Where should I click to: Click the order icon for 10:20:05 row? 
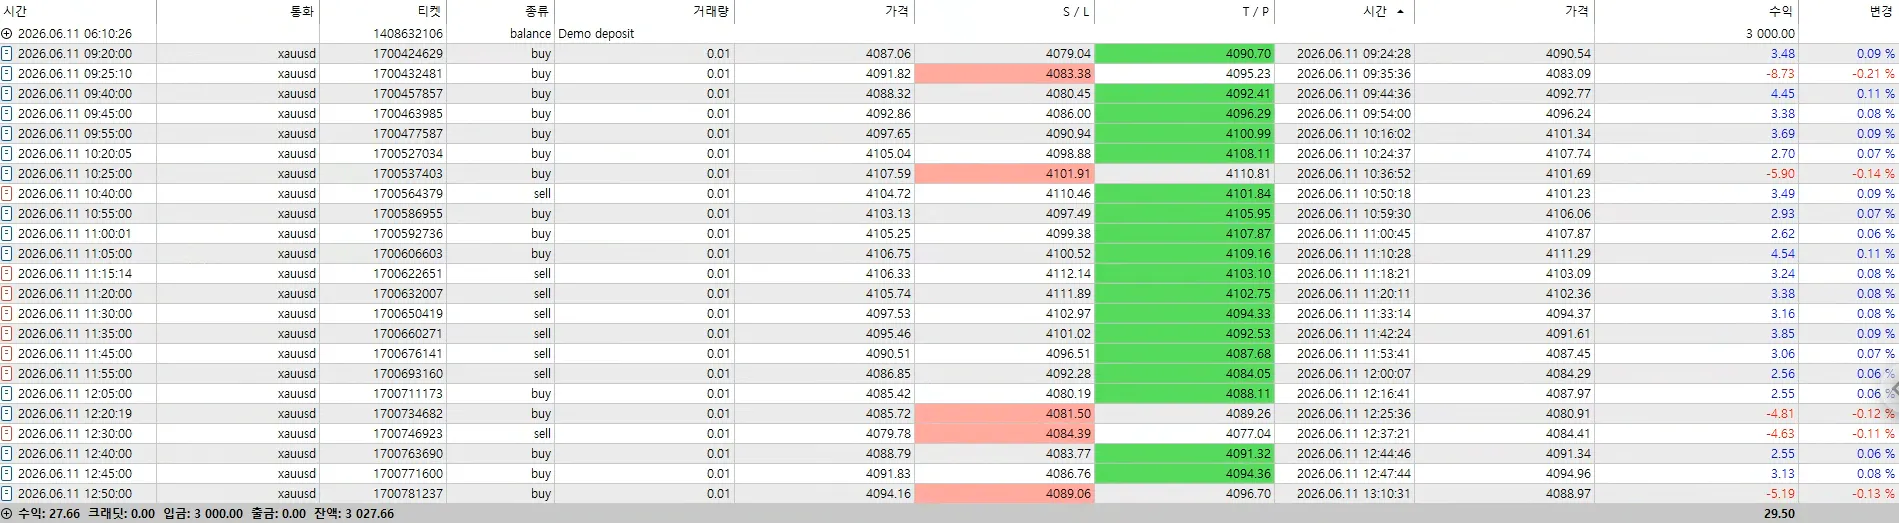(7, 153)
